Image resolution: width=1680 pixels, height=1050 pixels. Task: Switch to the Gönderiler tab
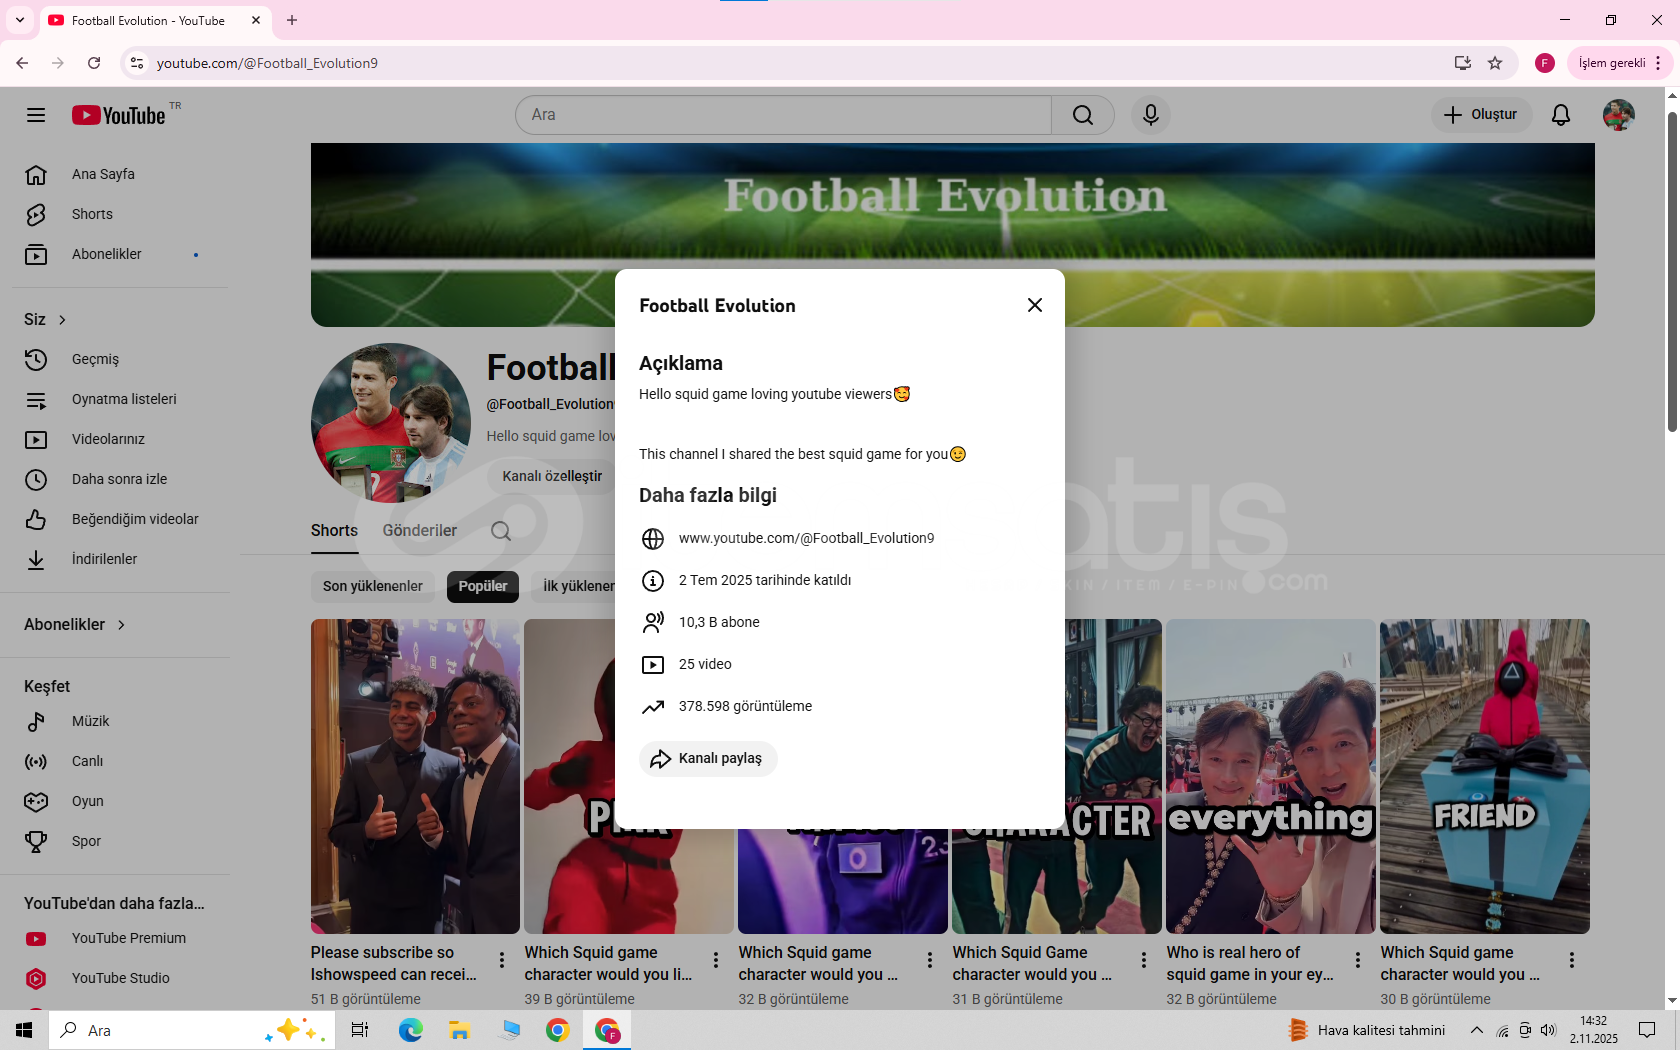419,530
